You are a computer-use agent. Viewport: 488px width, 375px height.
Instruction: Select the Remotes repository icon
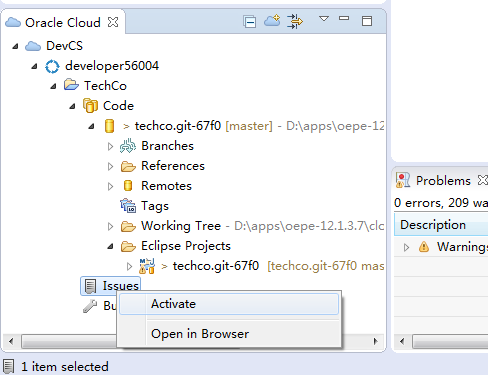pos(128,186)
